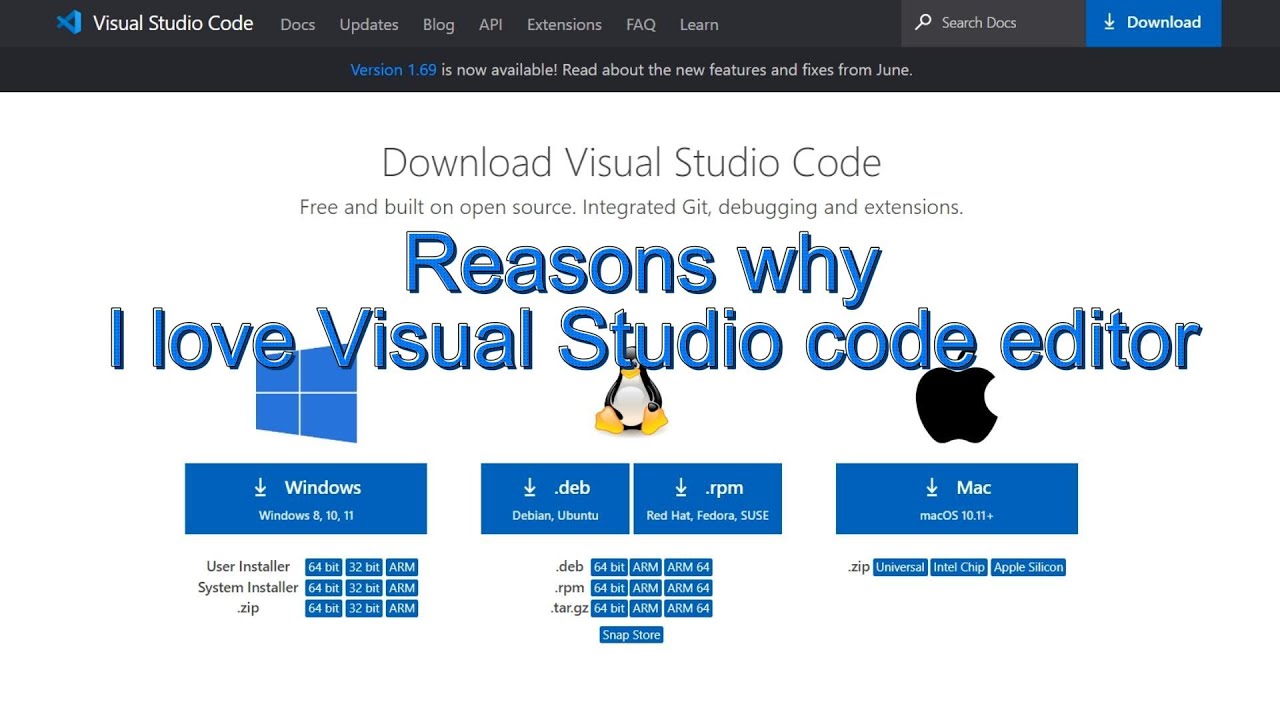Viewport: 1280px width, 720px height.
Task: Select the Mac Universal zip
Action: [x=900, y=567]
